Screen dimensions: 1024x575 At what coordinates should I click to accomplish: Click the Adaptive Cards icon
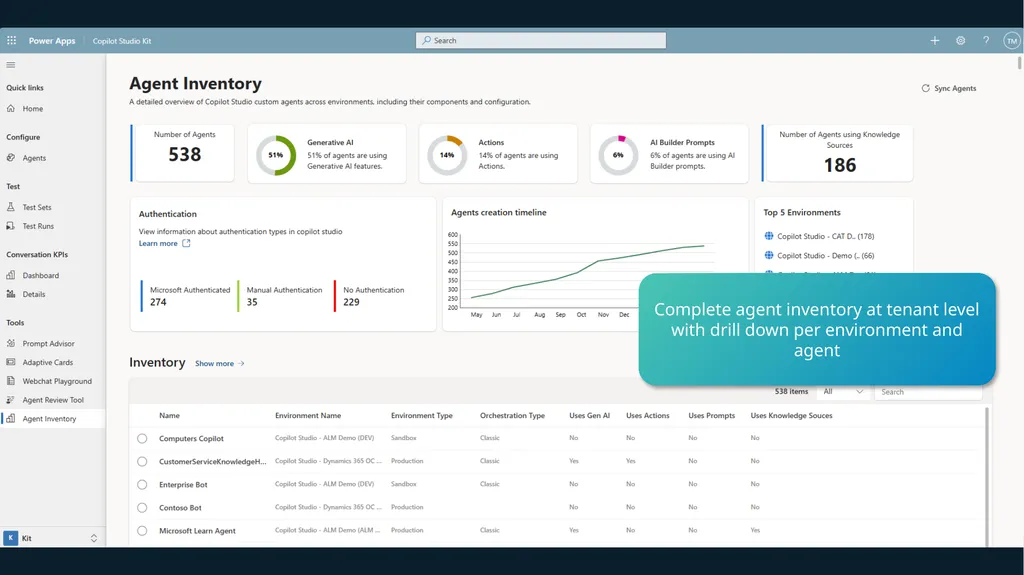coord(10,362)
